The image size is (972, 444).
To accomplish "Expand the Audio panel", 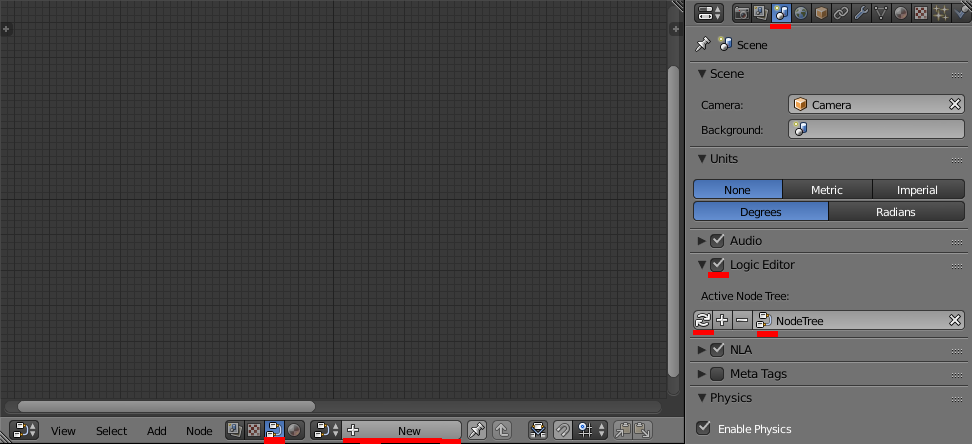I will [702, 241].
